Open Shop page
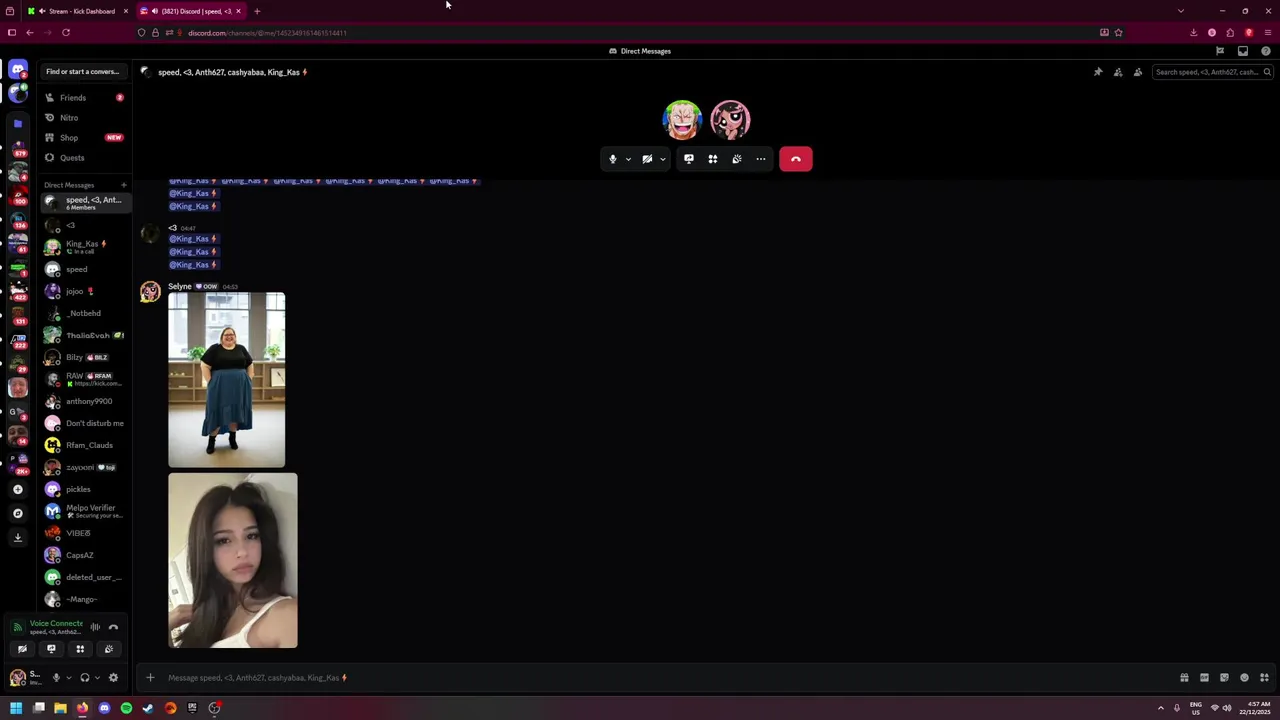Screen dimensions: 1280x720 (x=86, y=138)
